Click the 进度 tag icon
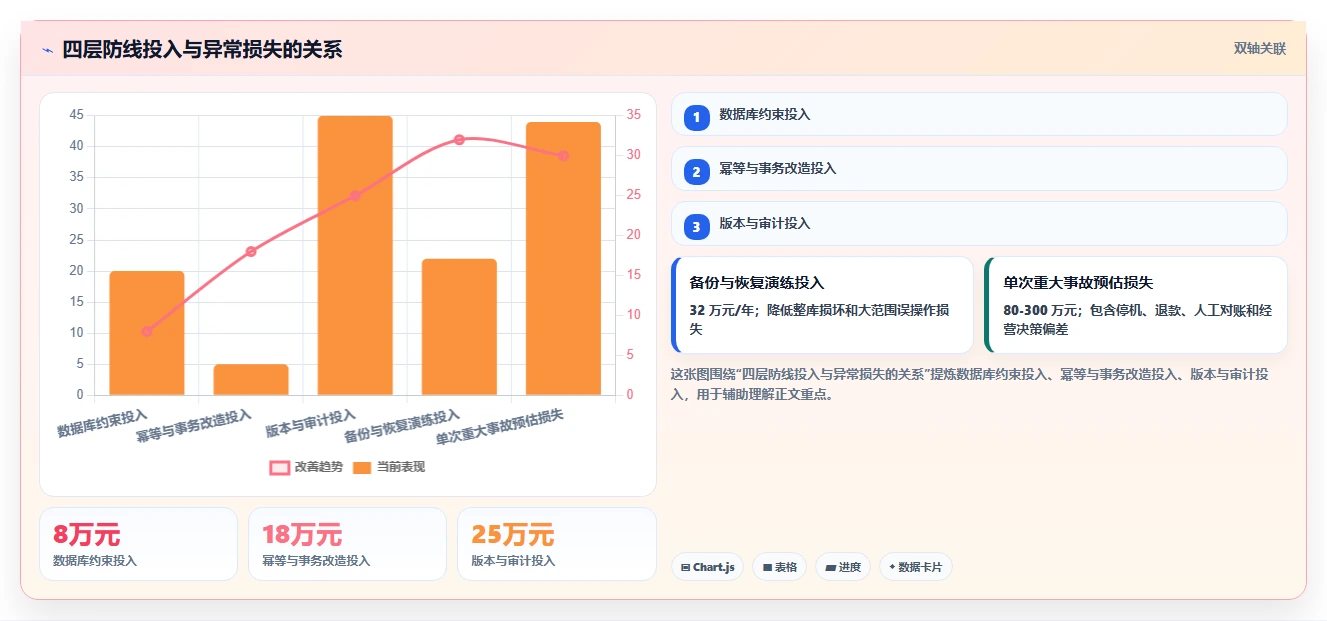Screen dimensions: 1327x621 830,568
